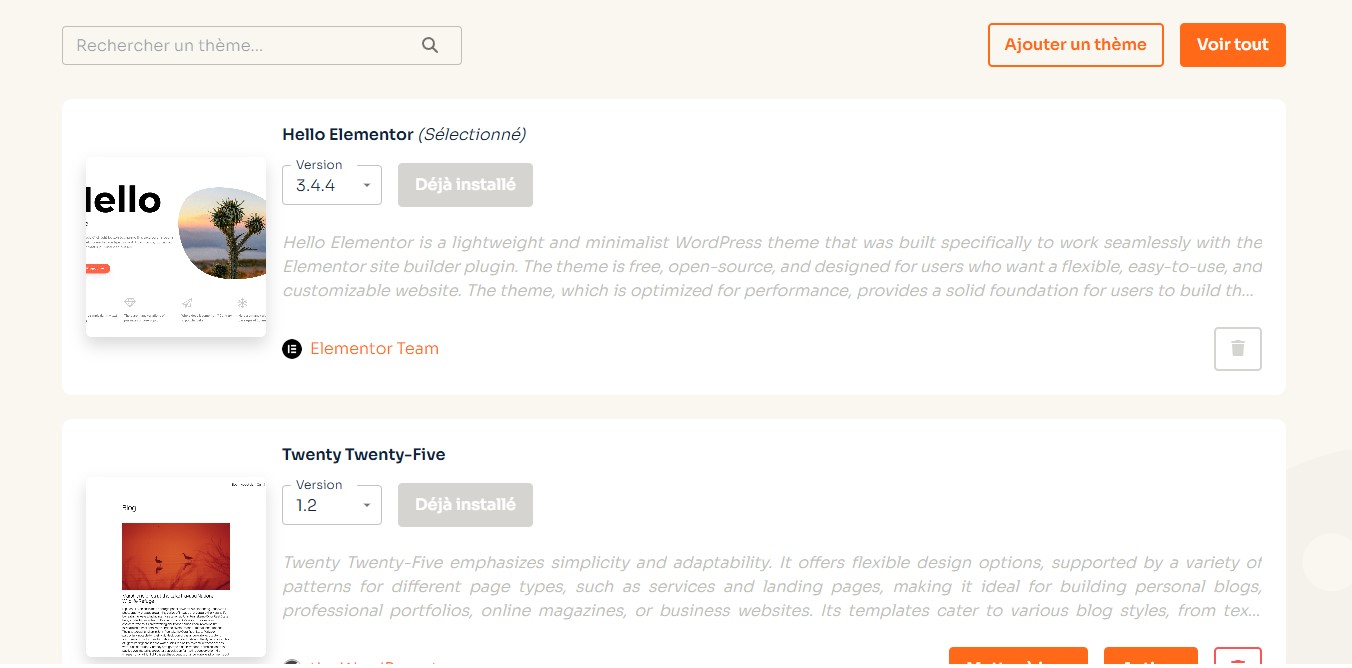Click Déjà installé button for Twenty Twenty-Five
Viewport: 1352px width, 668px height.
pyautogui.click(x=465, y=505)
